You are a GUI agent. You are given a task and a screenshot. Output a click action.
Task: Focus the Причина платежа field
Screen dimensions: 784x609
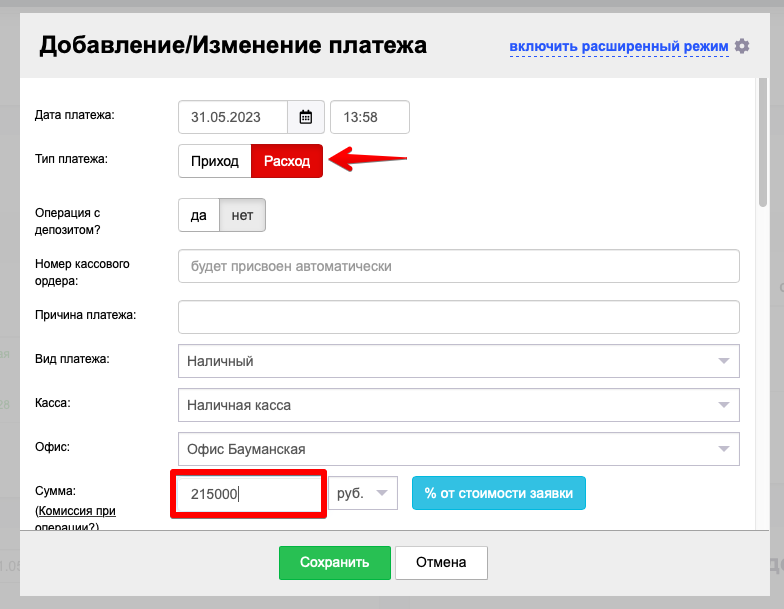coord(458,317)
